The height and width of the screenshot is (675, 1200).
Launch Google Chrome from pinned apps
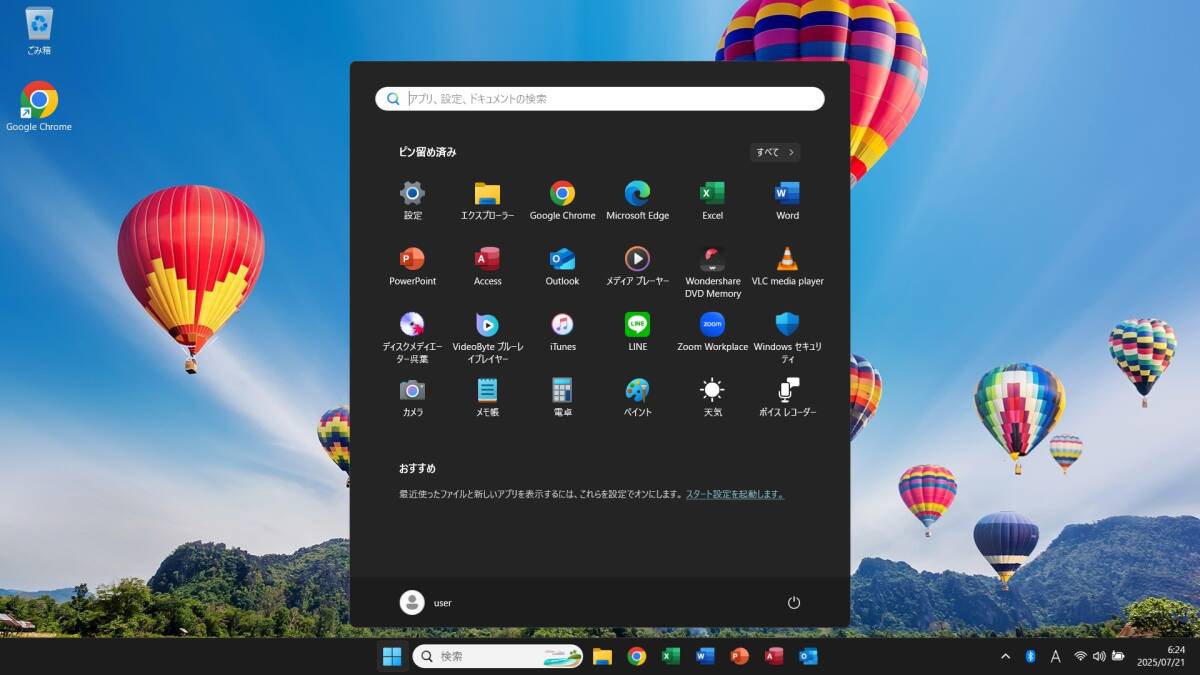(x=562, y=200)
